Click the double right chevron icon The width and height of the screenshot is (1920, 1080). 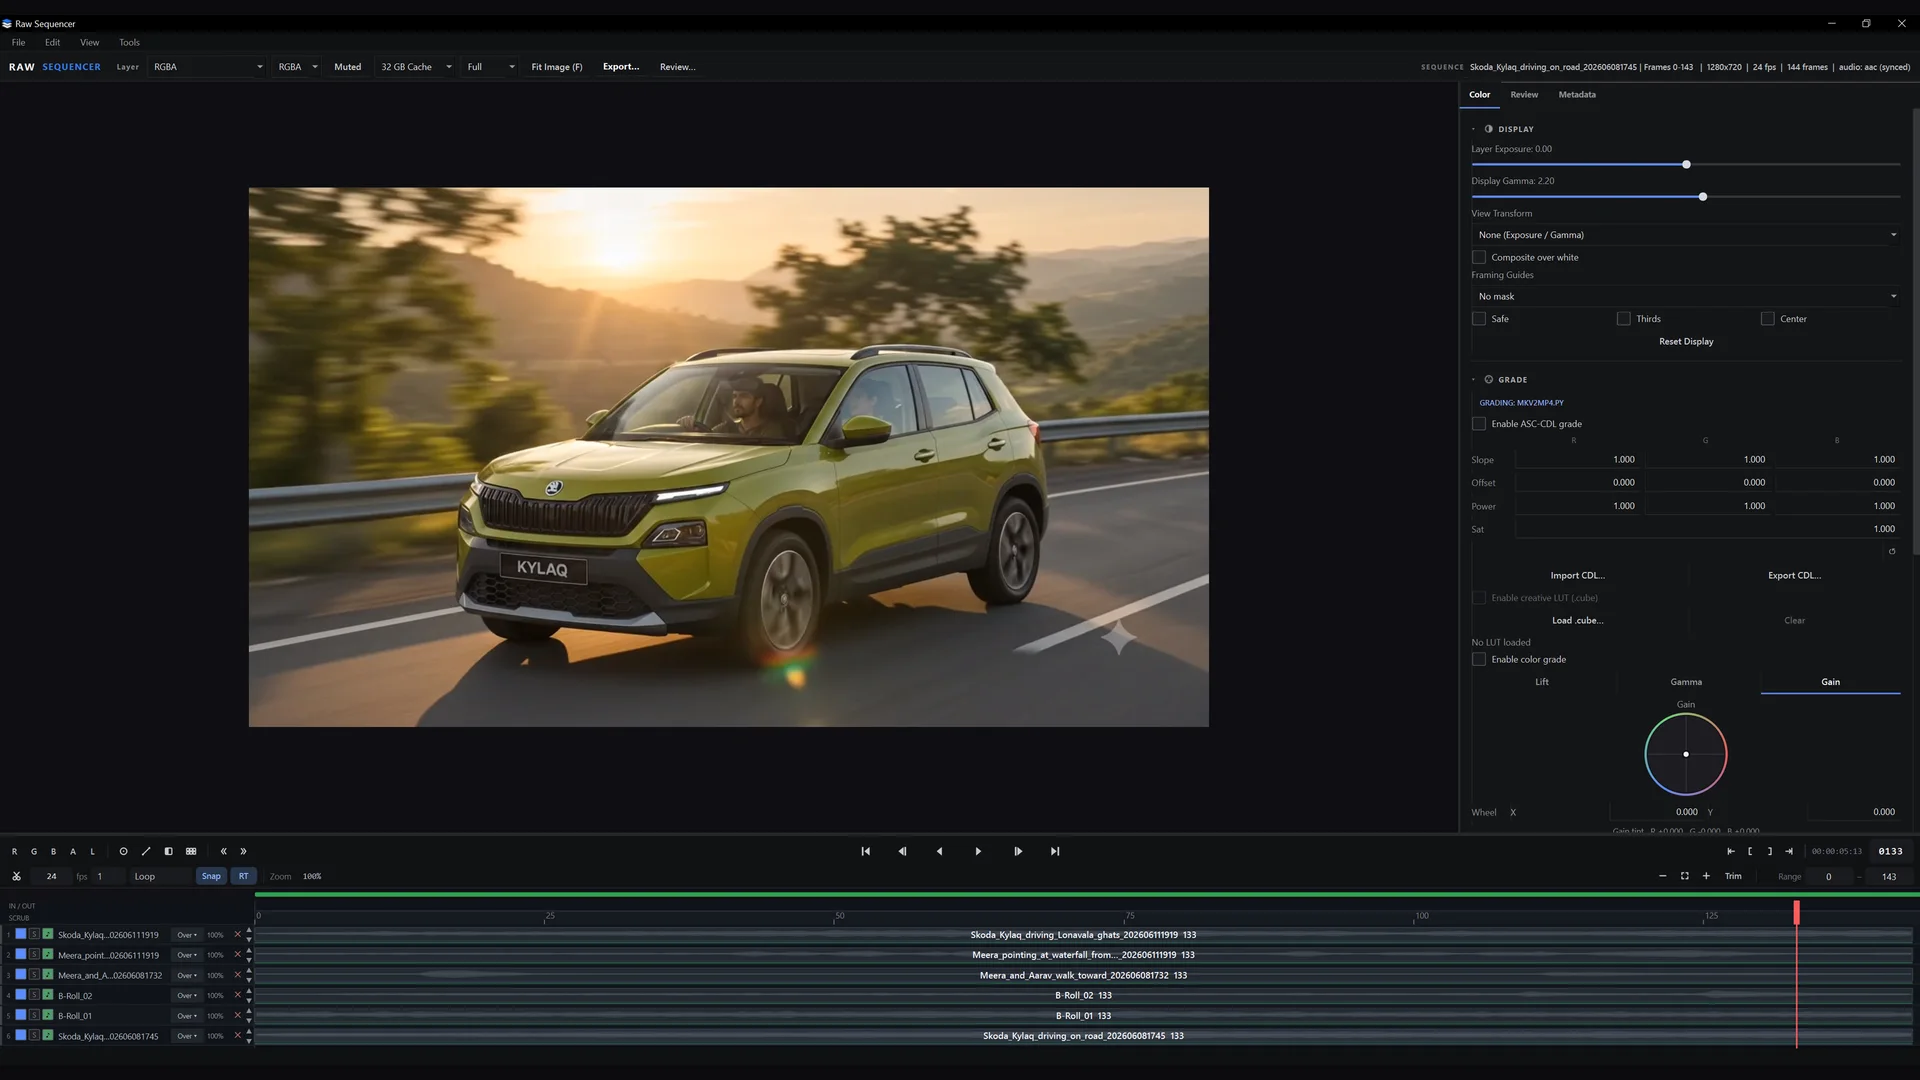(243, 852)
